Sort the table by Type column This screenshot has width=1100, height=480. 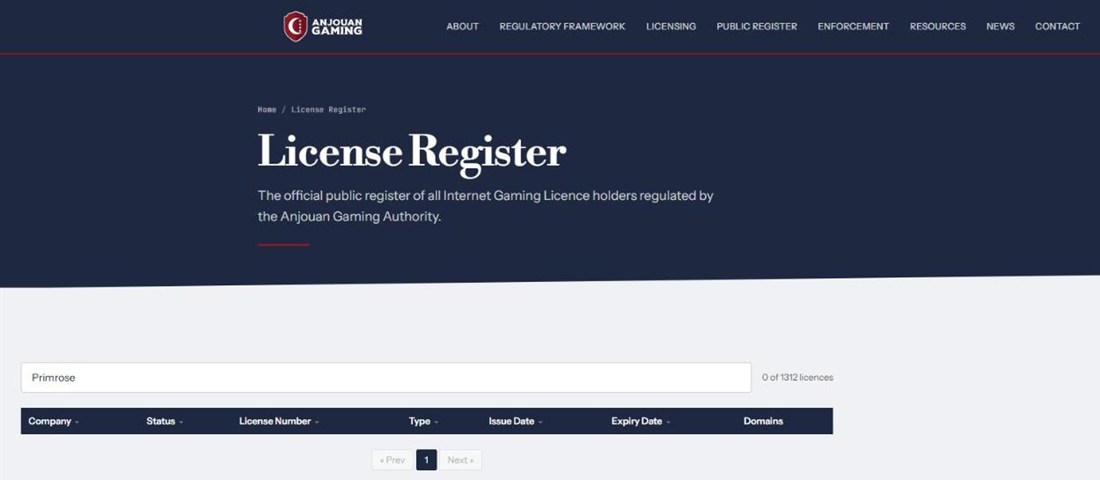[x=424, y=421]
